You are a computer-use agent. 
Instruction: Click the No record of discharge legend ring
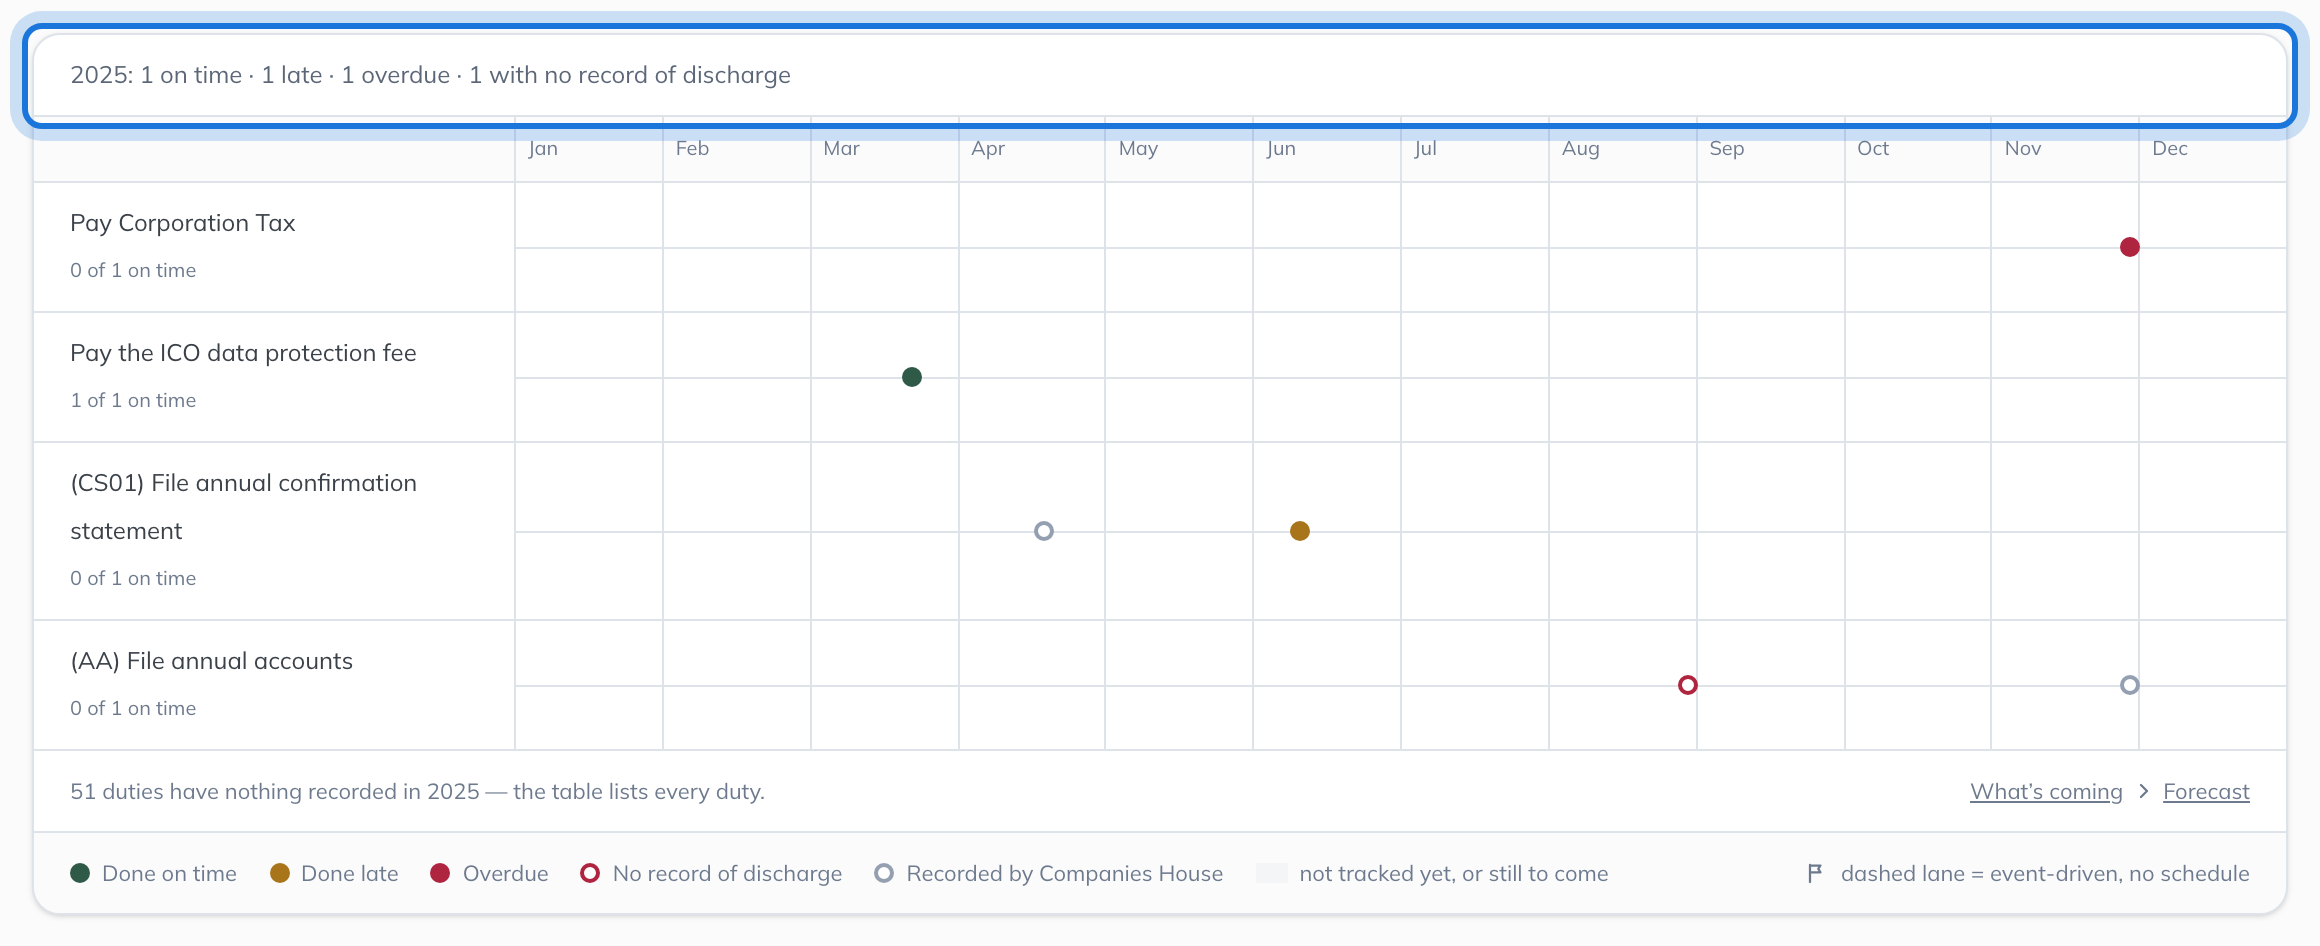590,873
